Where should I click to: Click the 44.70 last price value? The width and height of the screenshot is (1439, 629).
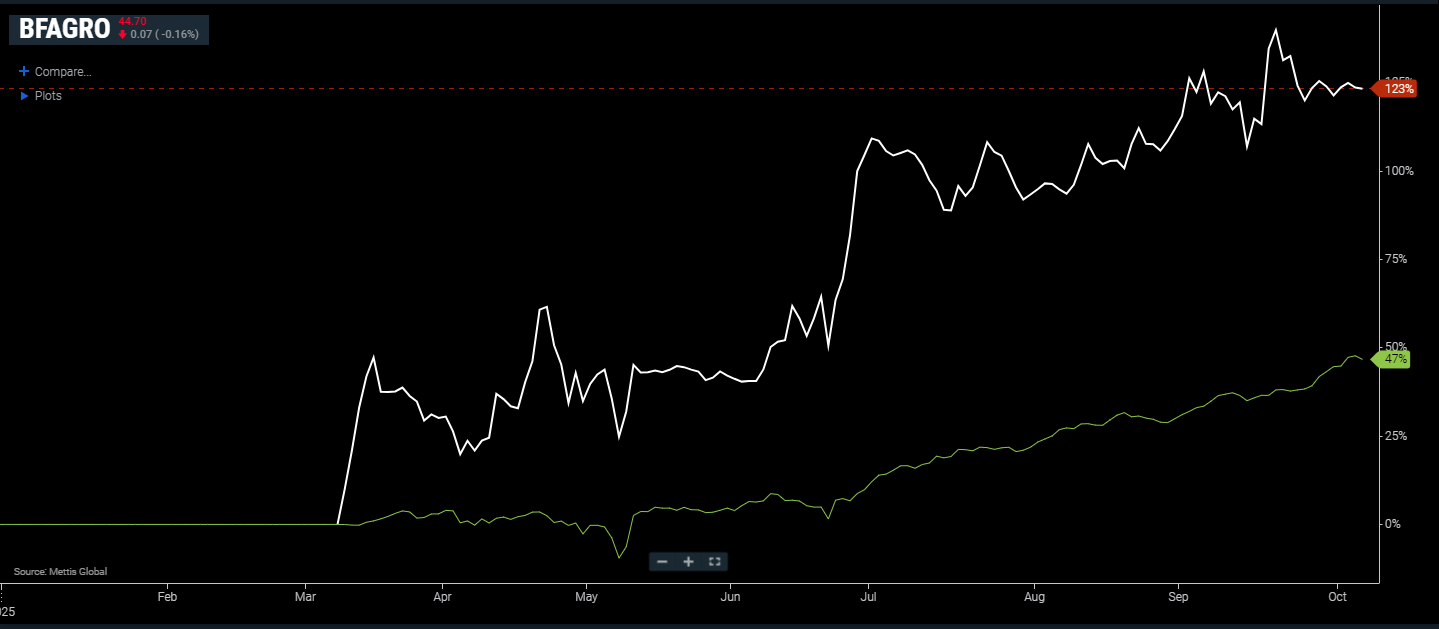[132, 21]
